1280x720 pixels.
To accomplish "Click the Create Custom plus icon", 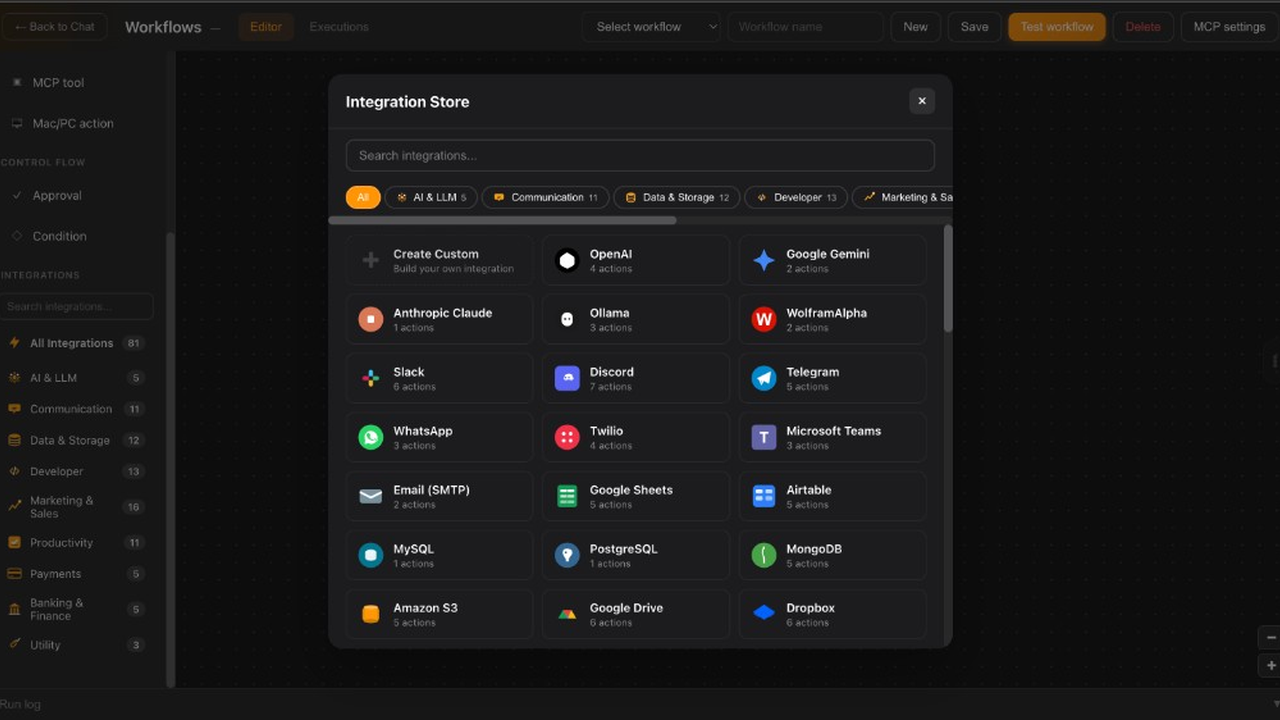I will [371, 261].
